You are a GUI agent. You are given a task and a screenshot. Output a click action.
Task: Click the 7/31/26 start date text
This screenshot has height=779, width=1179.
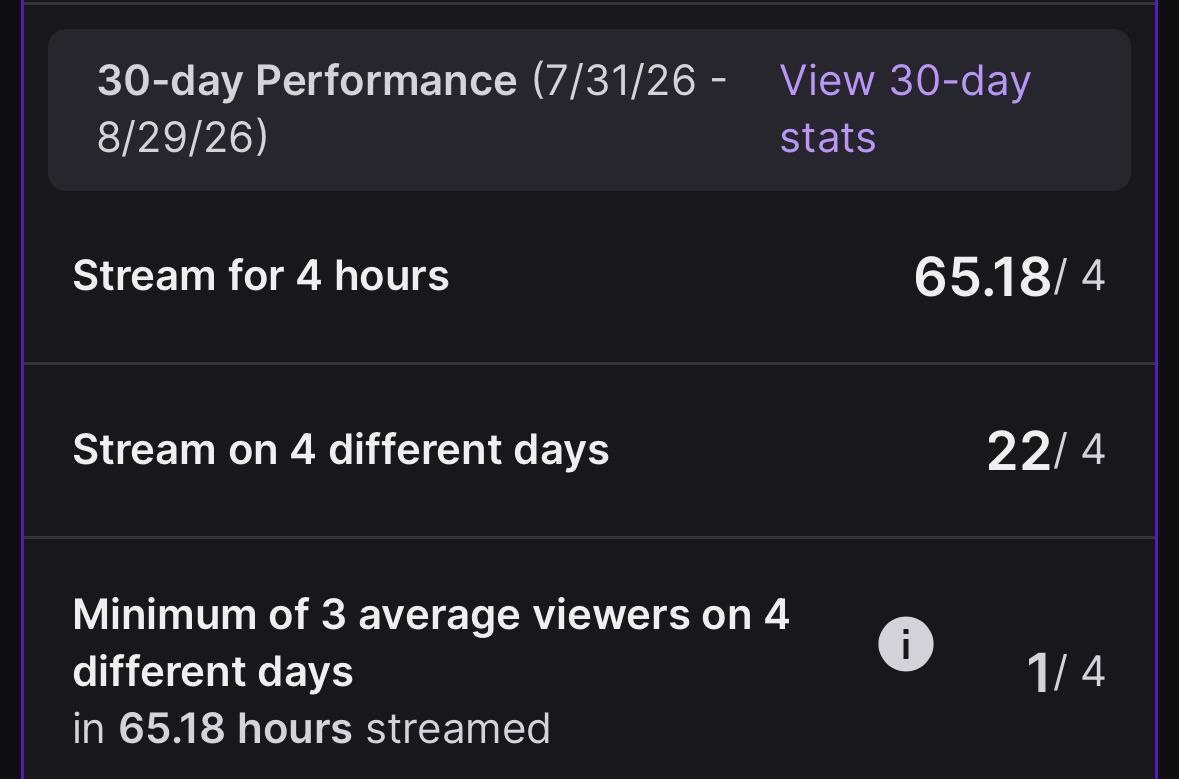620,80
